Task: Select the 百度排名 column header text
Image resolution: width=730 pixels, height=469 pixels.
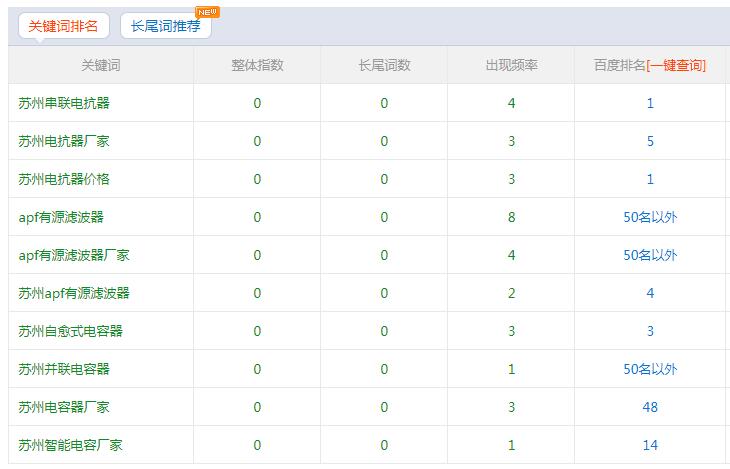Action: [x=620, y=66]
